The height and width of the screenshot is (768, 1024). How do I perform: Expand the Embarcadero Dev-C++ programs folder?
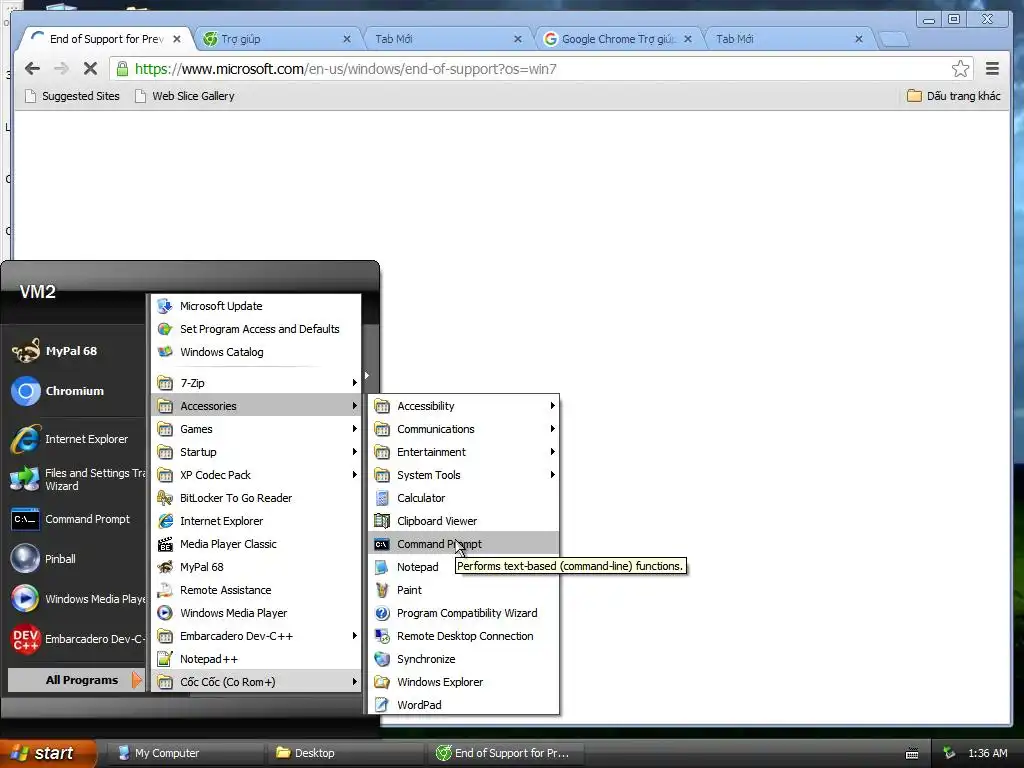(256, 635)
